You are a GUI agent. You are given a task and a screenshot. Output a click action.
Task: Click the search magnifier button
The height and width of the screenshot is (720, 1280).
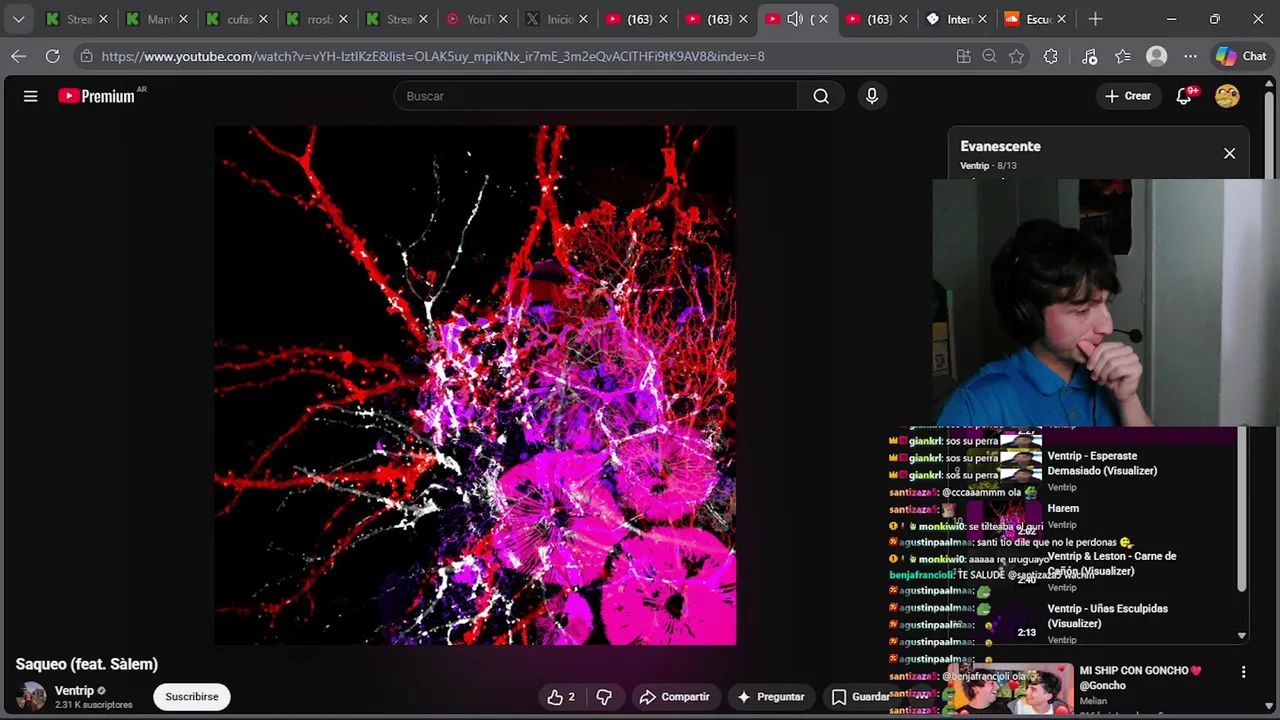point(821,96)
